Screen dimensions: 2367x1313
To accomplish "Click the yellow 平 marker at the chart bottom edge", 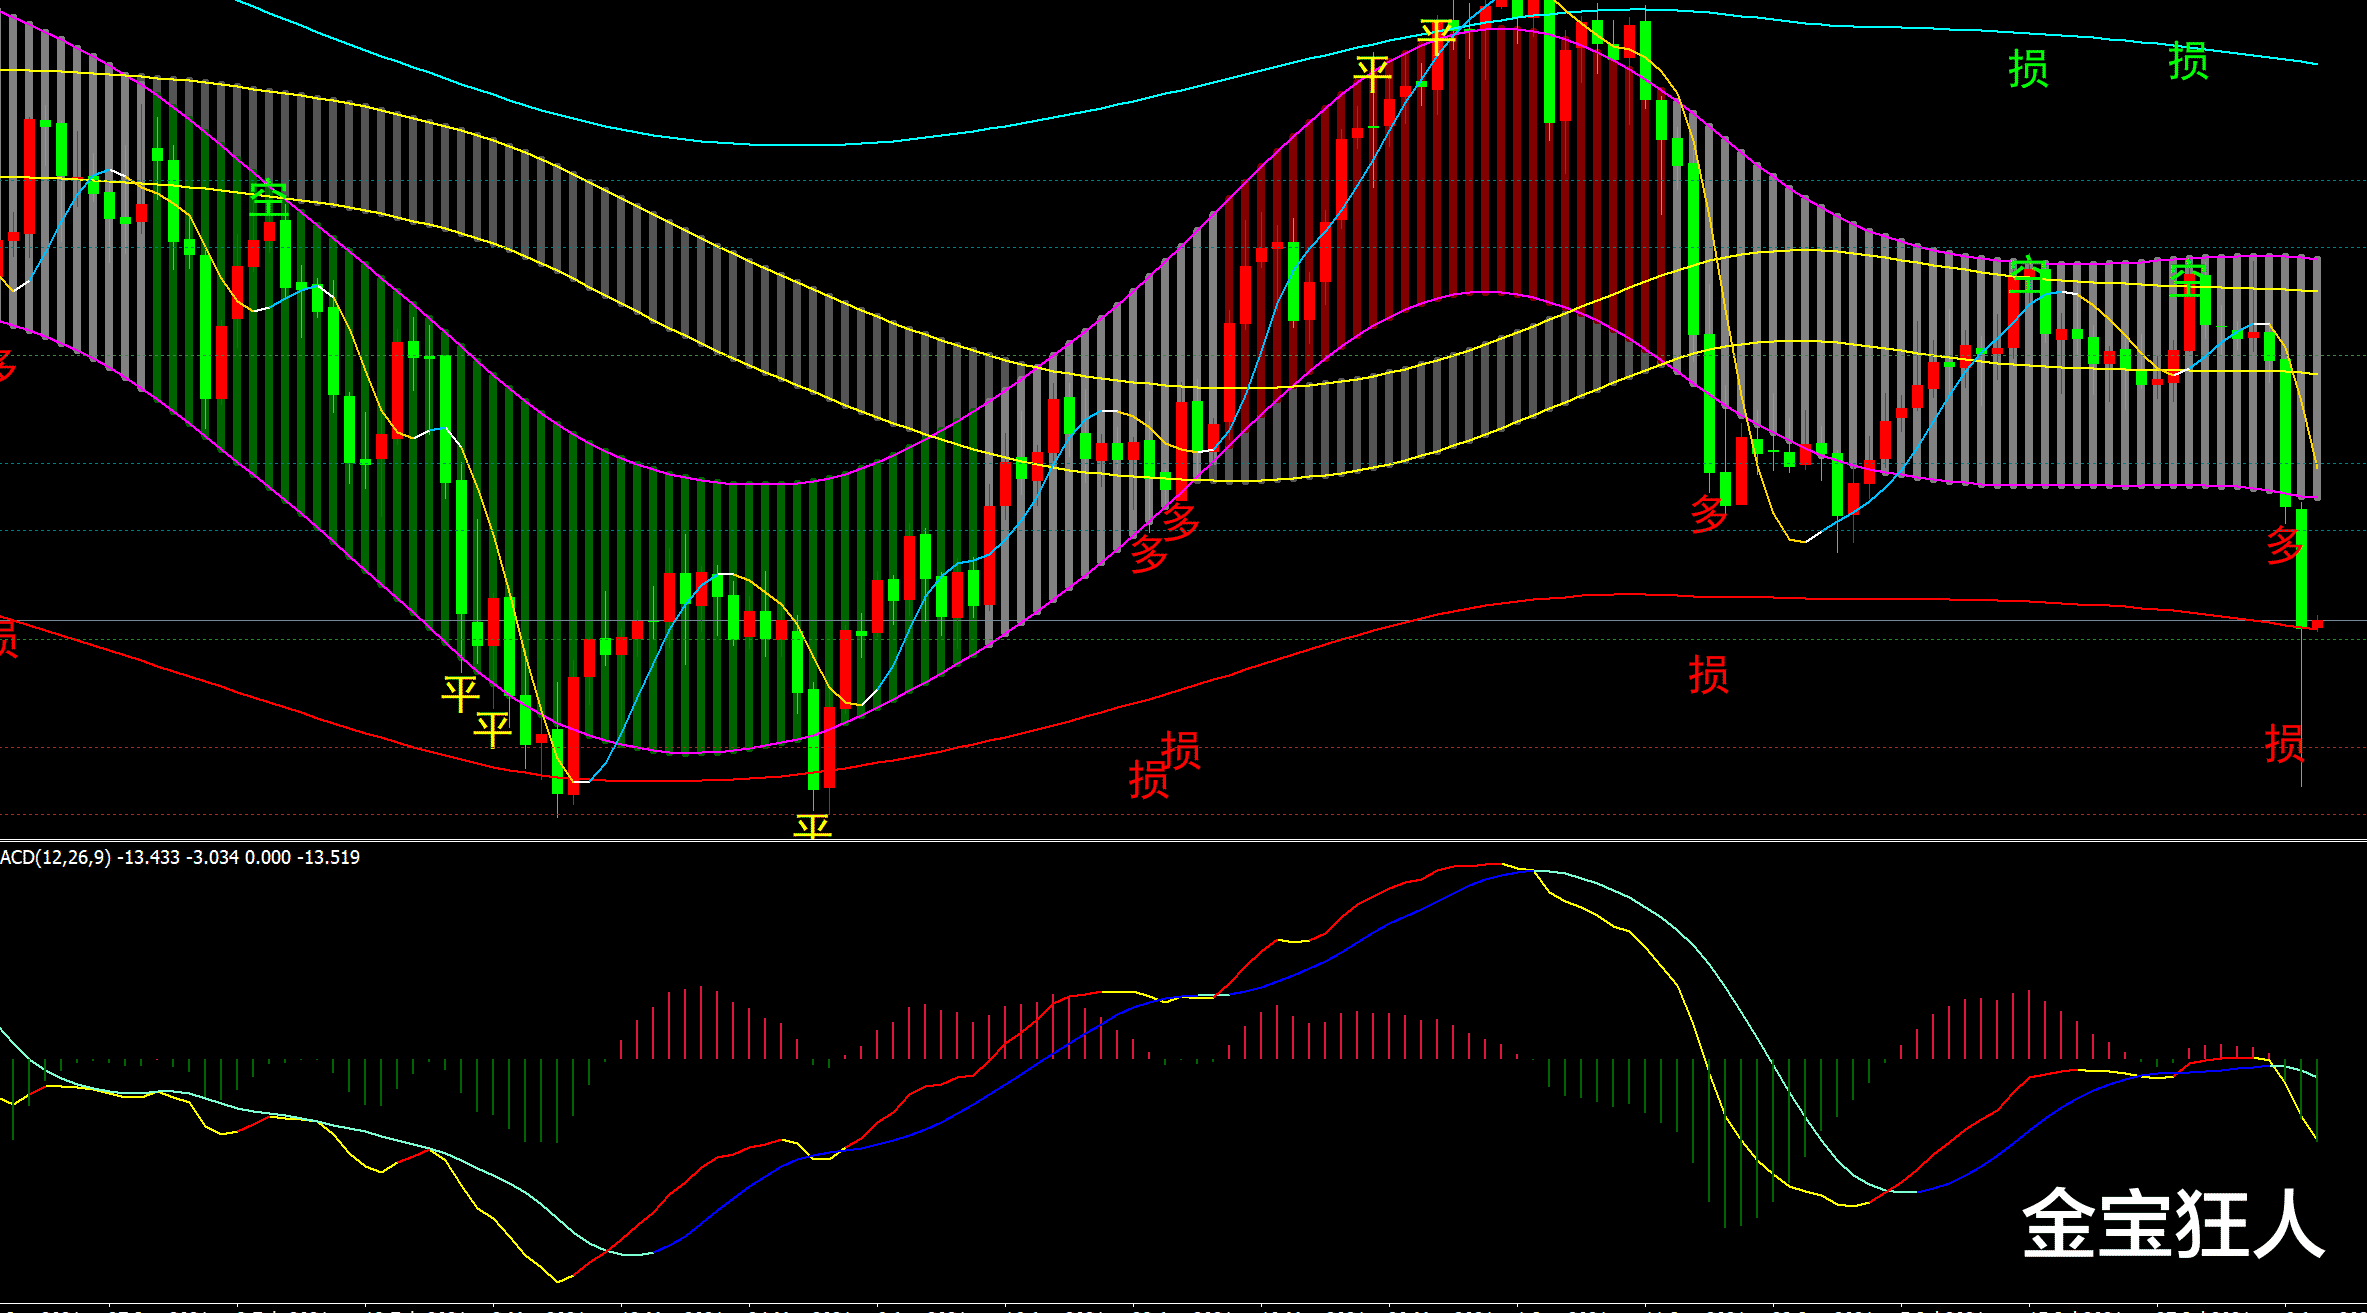I will pyautogui.click(x=812, y=827).
